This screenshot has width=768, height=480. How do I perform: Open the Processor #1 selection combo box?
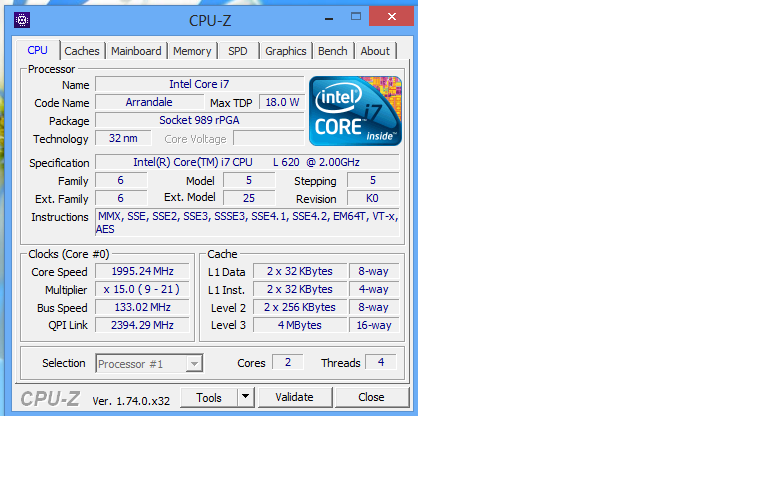coord(149,363)
